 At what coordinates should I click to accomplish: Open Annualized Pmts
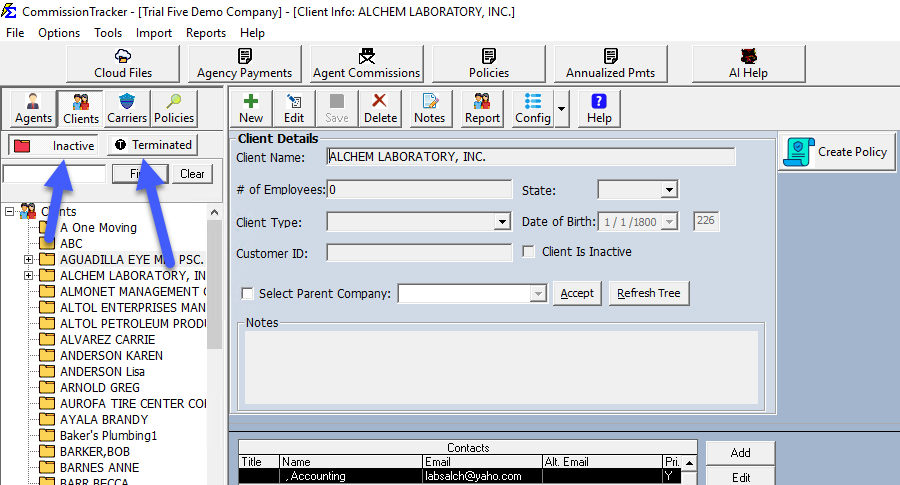tap(611, 64)
